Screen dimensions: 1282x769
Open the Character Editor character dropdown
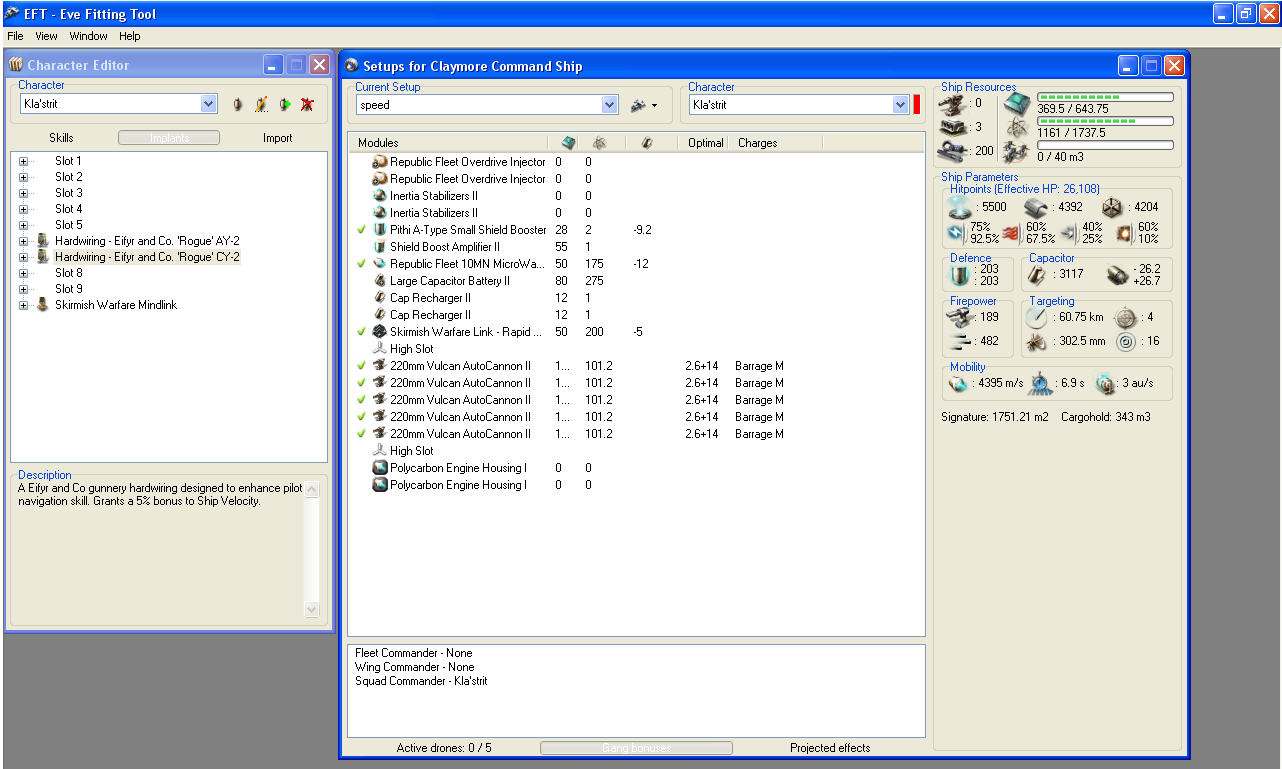tap(208, 104)
